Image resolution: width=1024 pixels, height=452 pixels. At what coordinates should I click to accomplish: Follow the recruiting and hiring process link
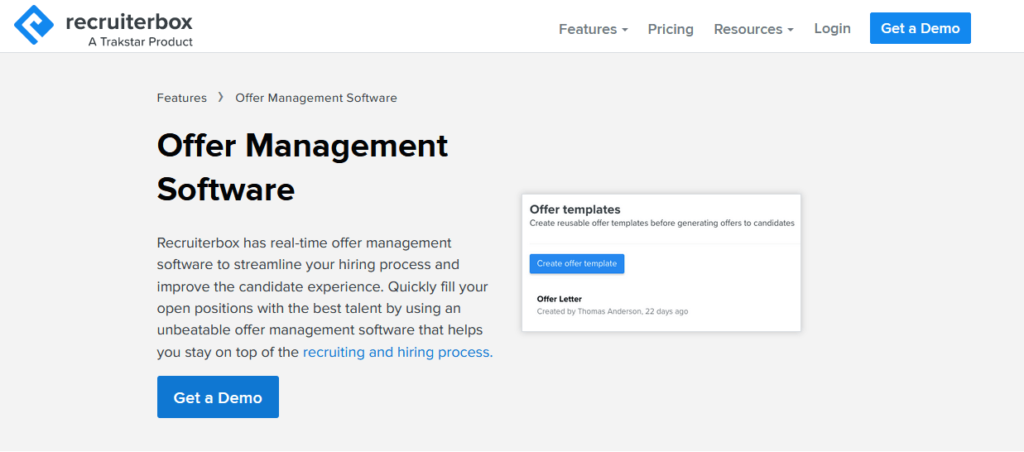tap(398, 352)
